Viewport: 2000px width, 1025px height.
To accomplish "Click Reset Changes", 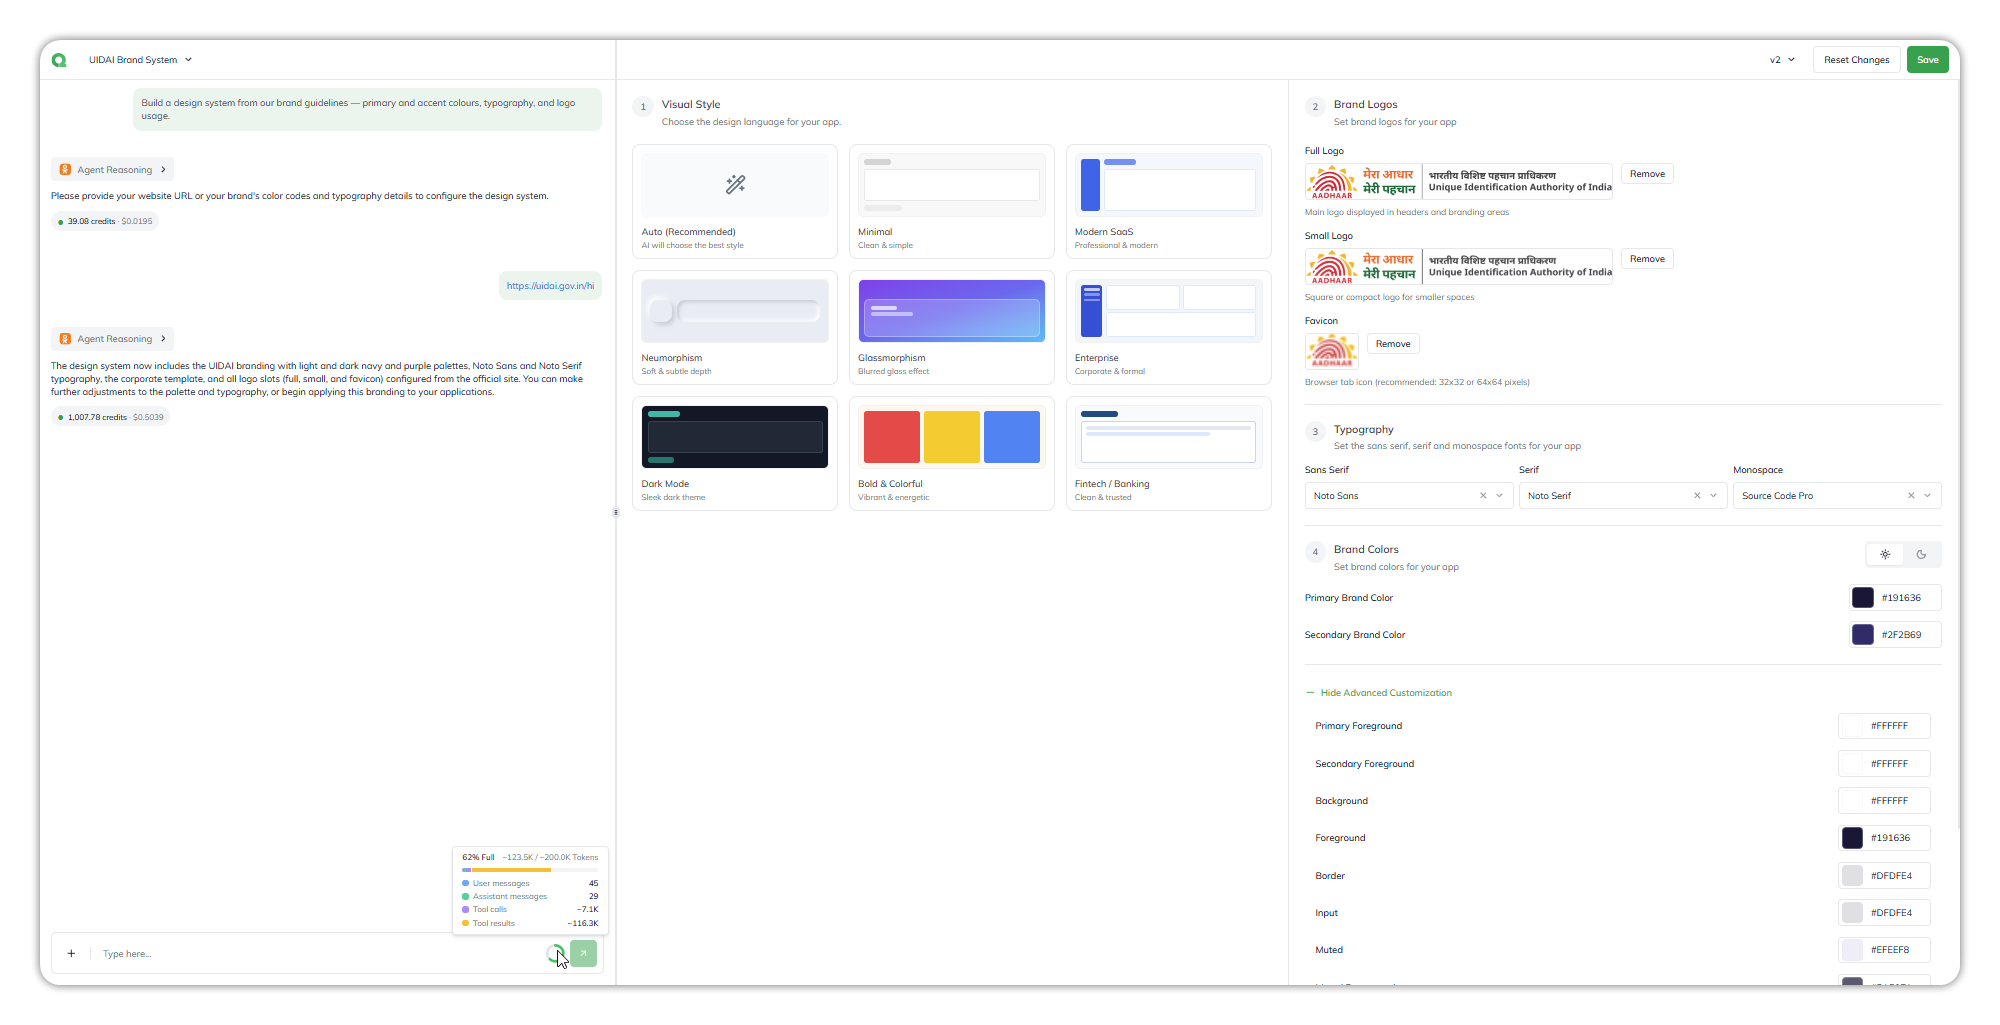I will 1856,60.
